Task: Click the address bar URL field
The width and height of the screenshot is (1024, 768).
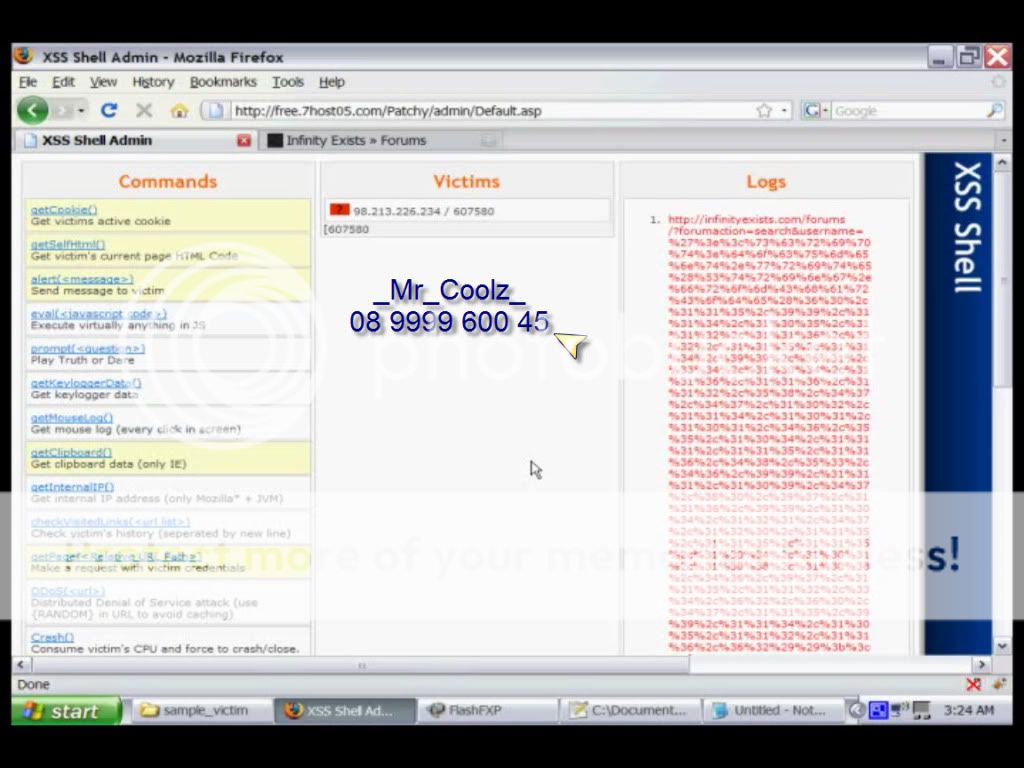Action: pyautogui.click(x=491, y=111)
